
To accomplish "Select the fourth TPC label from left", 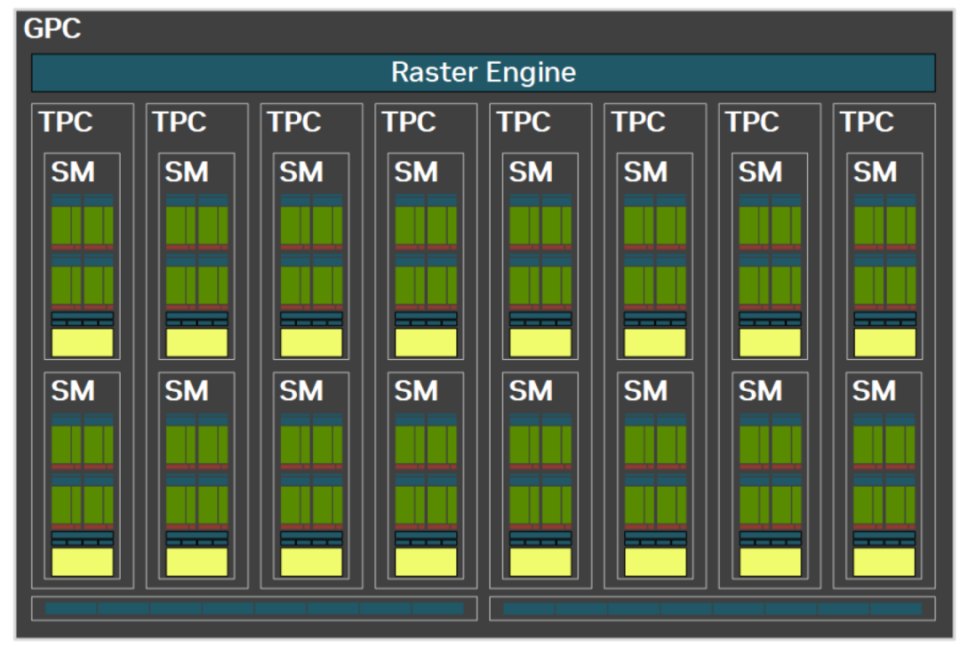I will pyautogui.click(x=409, y=123).
